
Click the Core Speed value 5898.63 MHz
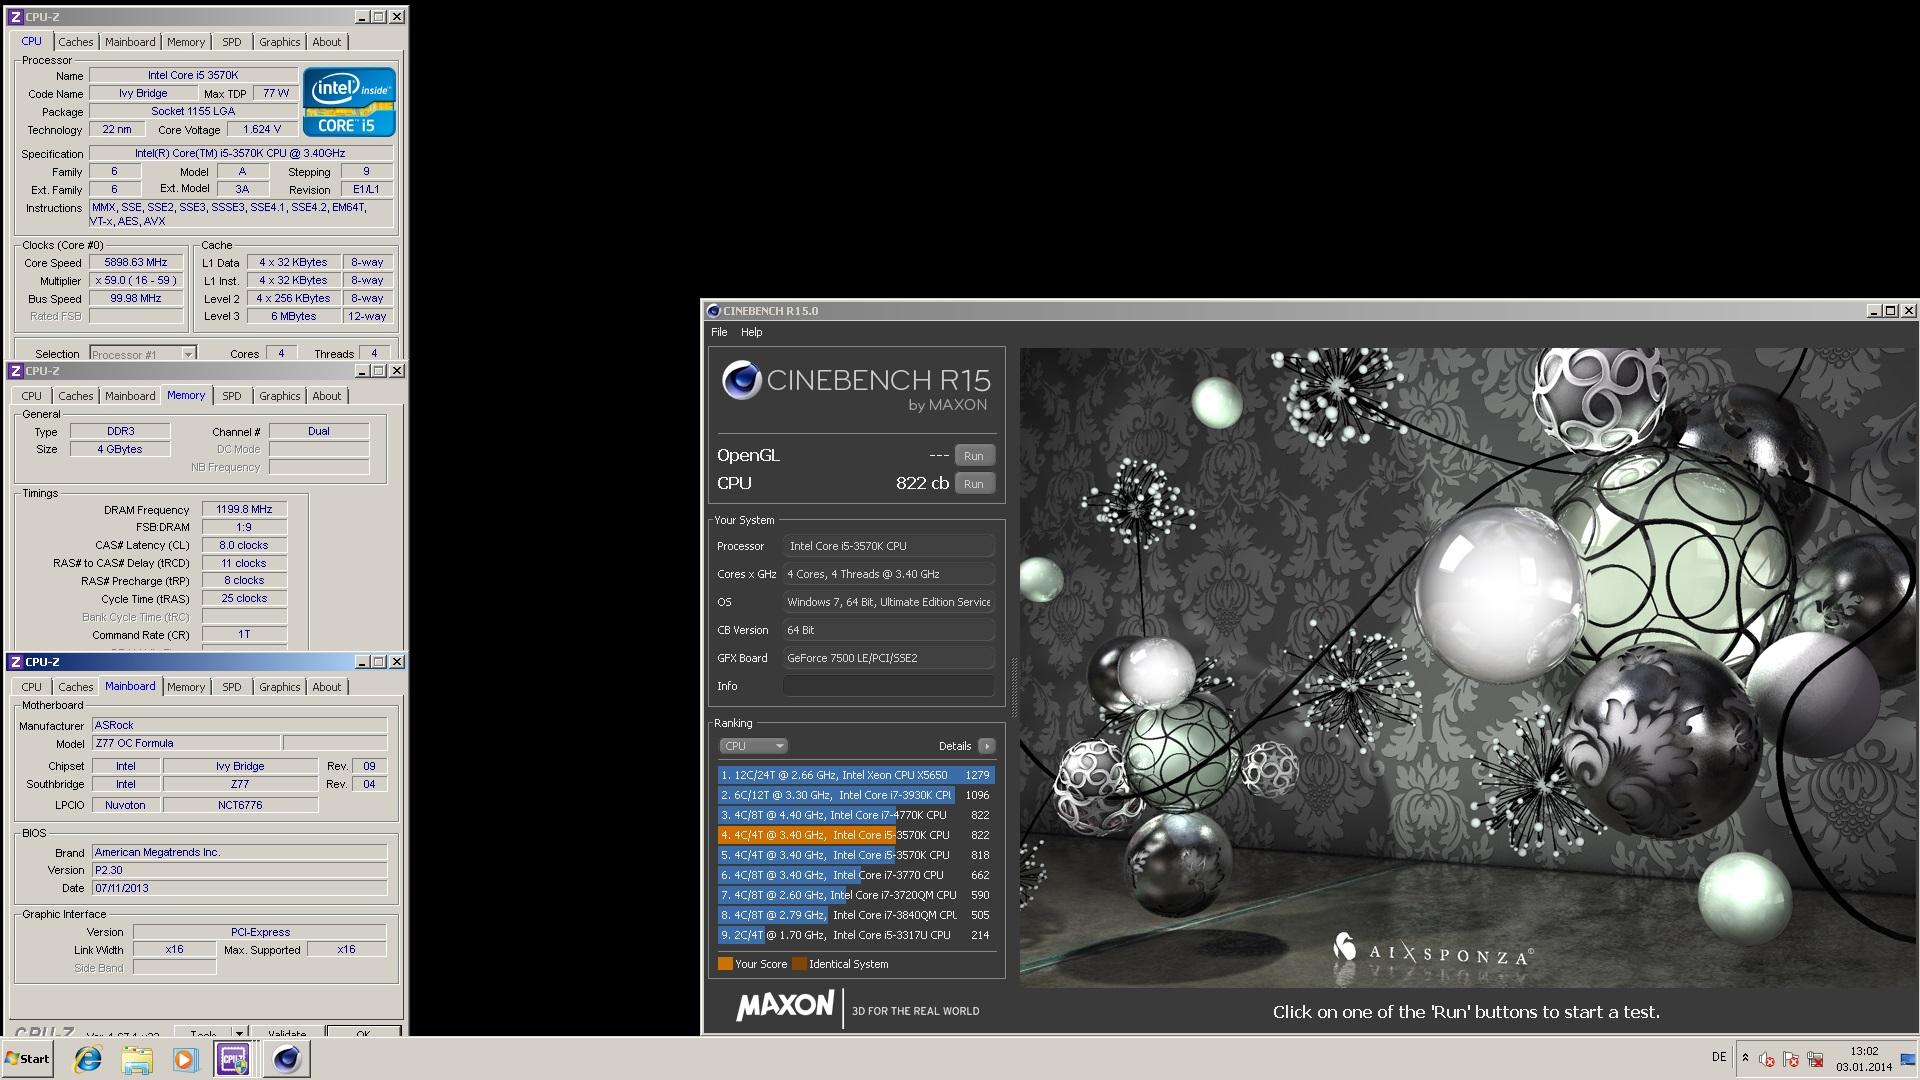click(136, 262)
